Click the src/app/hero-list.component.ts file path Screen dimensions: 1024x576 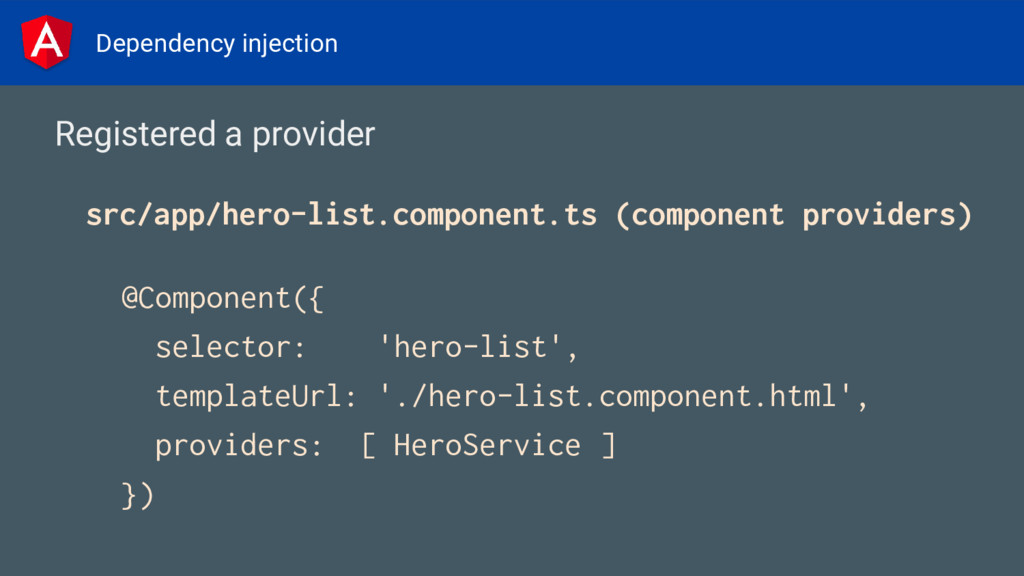coord(341,215)
